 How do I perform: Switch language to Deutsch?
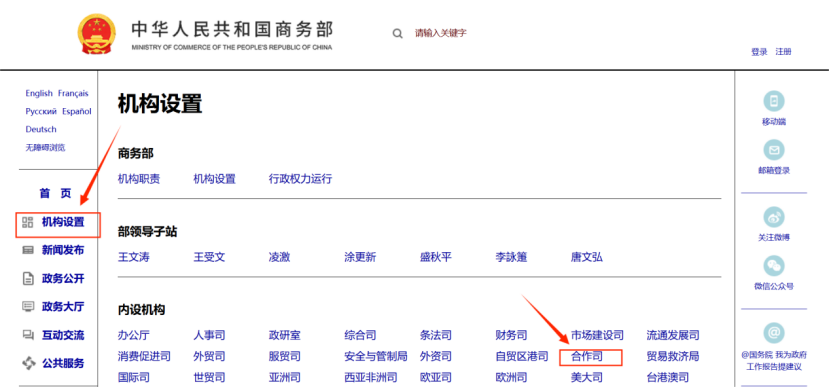coord(41,129)
